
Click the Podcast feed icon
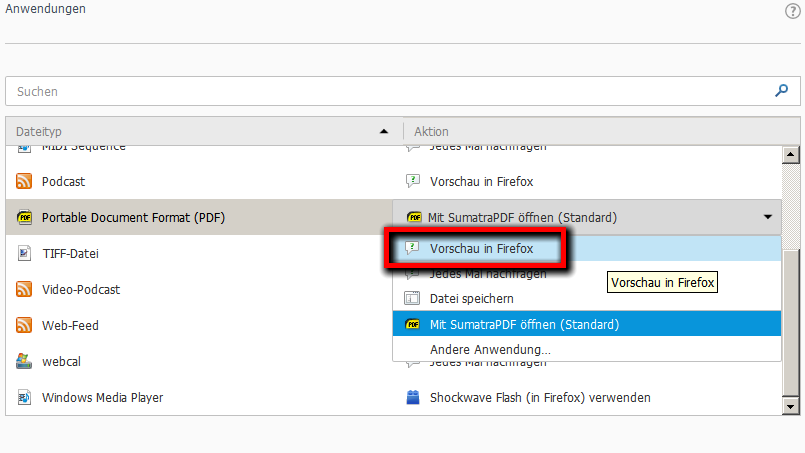coord(24,181)
